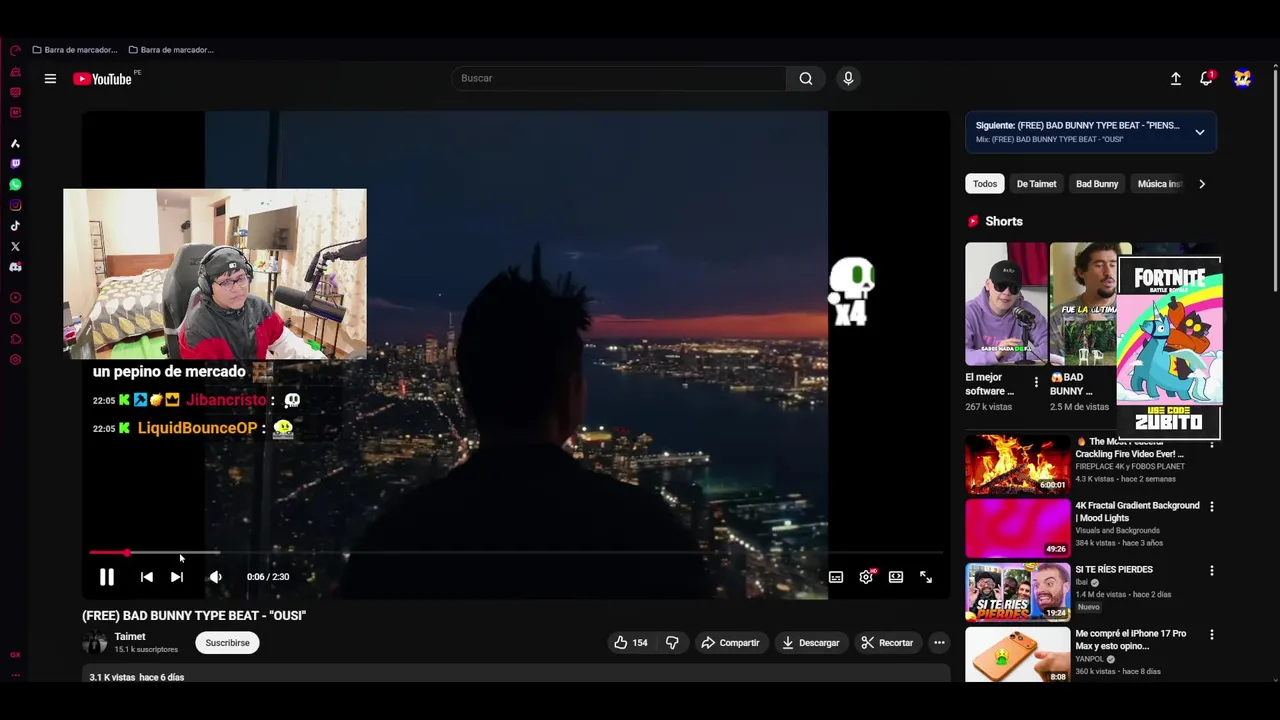Open options for 'El mejor software' short
Image resolution: width=1280 pixels, height=720 pixels.
coord(1036,382)
